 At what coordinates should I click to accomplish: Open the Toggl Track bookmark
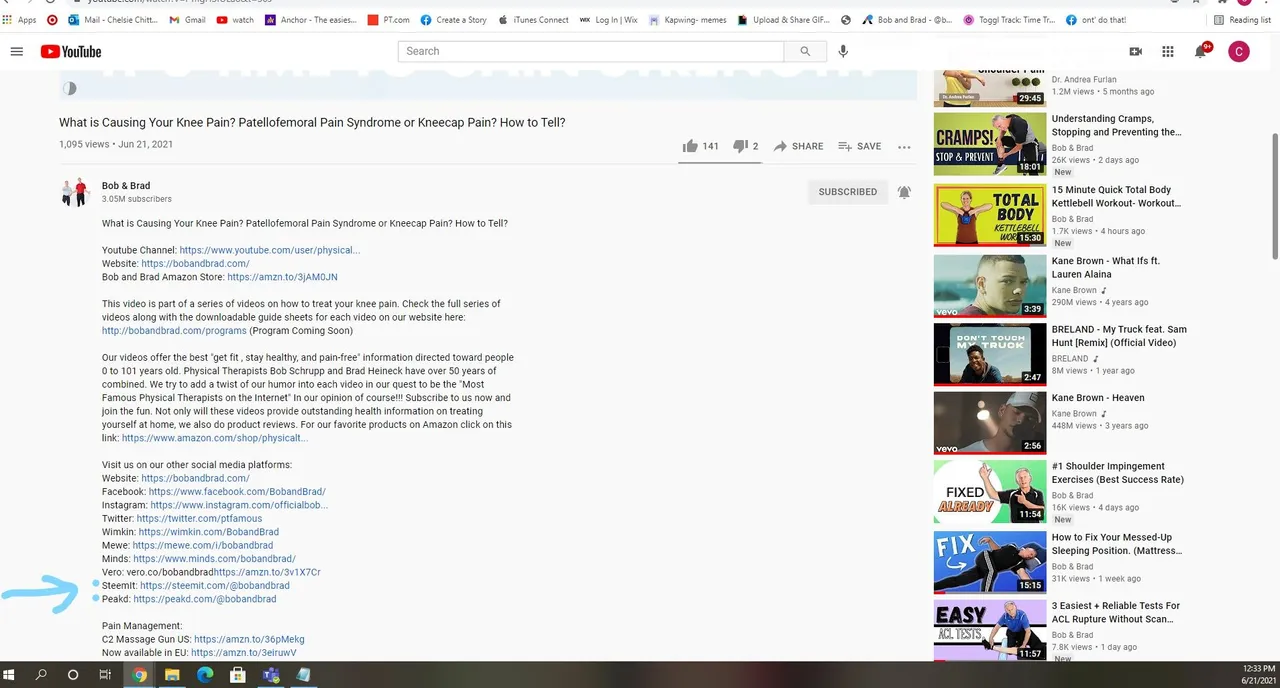coord(1008,20)
